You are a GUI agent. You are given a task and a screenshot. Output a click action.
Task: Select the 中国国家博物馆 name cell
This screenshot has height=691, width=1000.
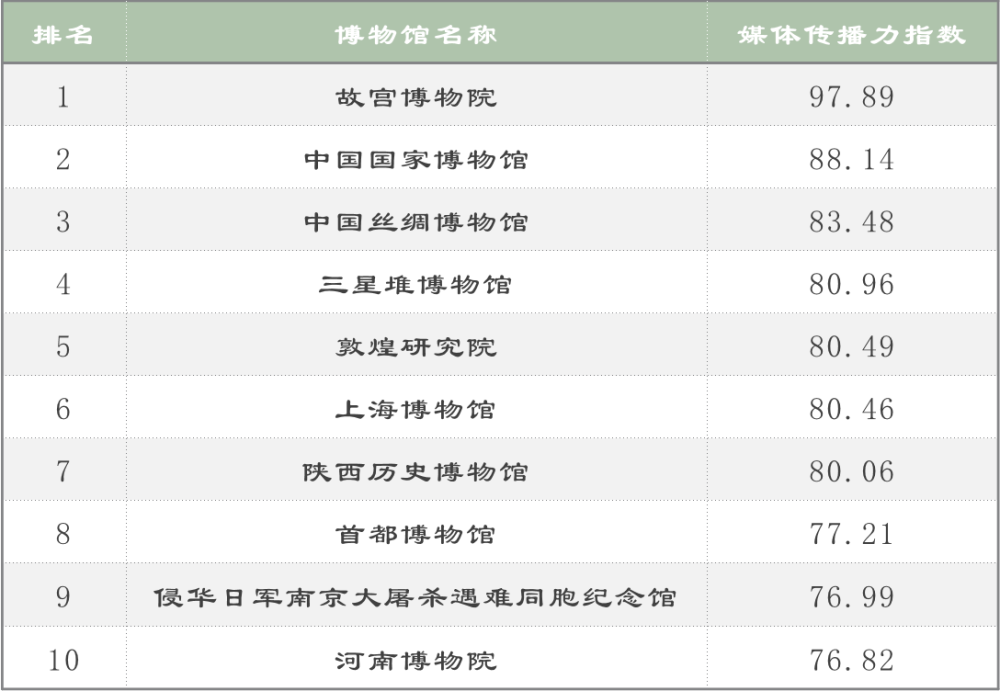click(x=416, y=160)
